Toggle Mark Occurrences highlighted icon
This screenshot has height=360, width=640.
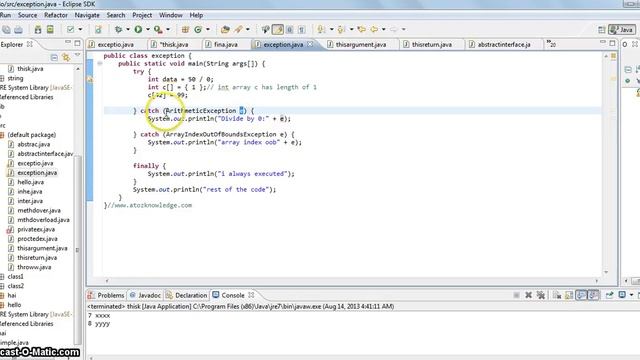coord(278,29)
